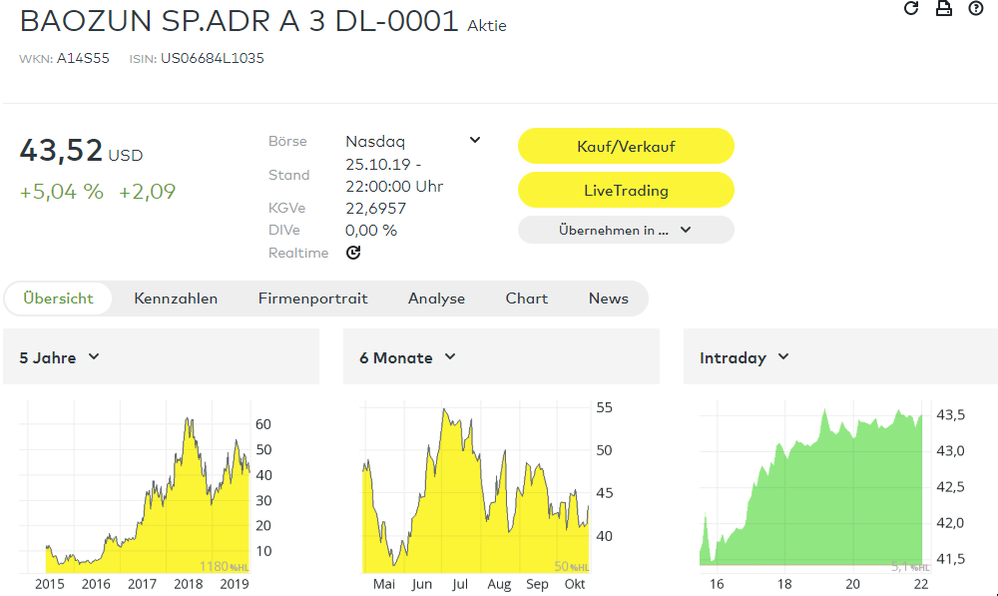Screen dimensions: 998x596
Task: Expand the 6 Monate period dropdown
Action: [450, 357]
